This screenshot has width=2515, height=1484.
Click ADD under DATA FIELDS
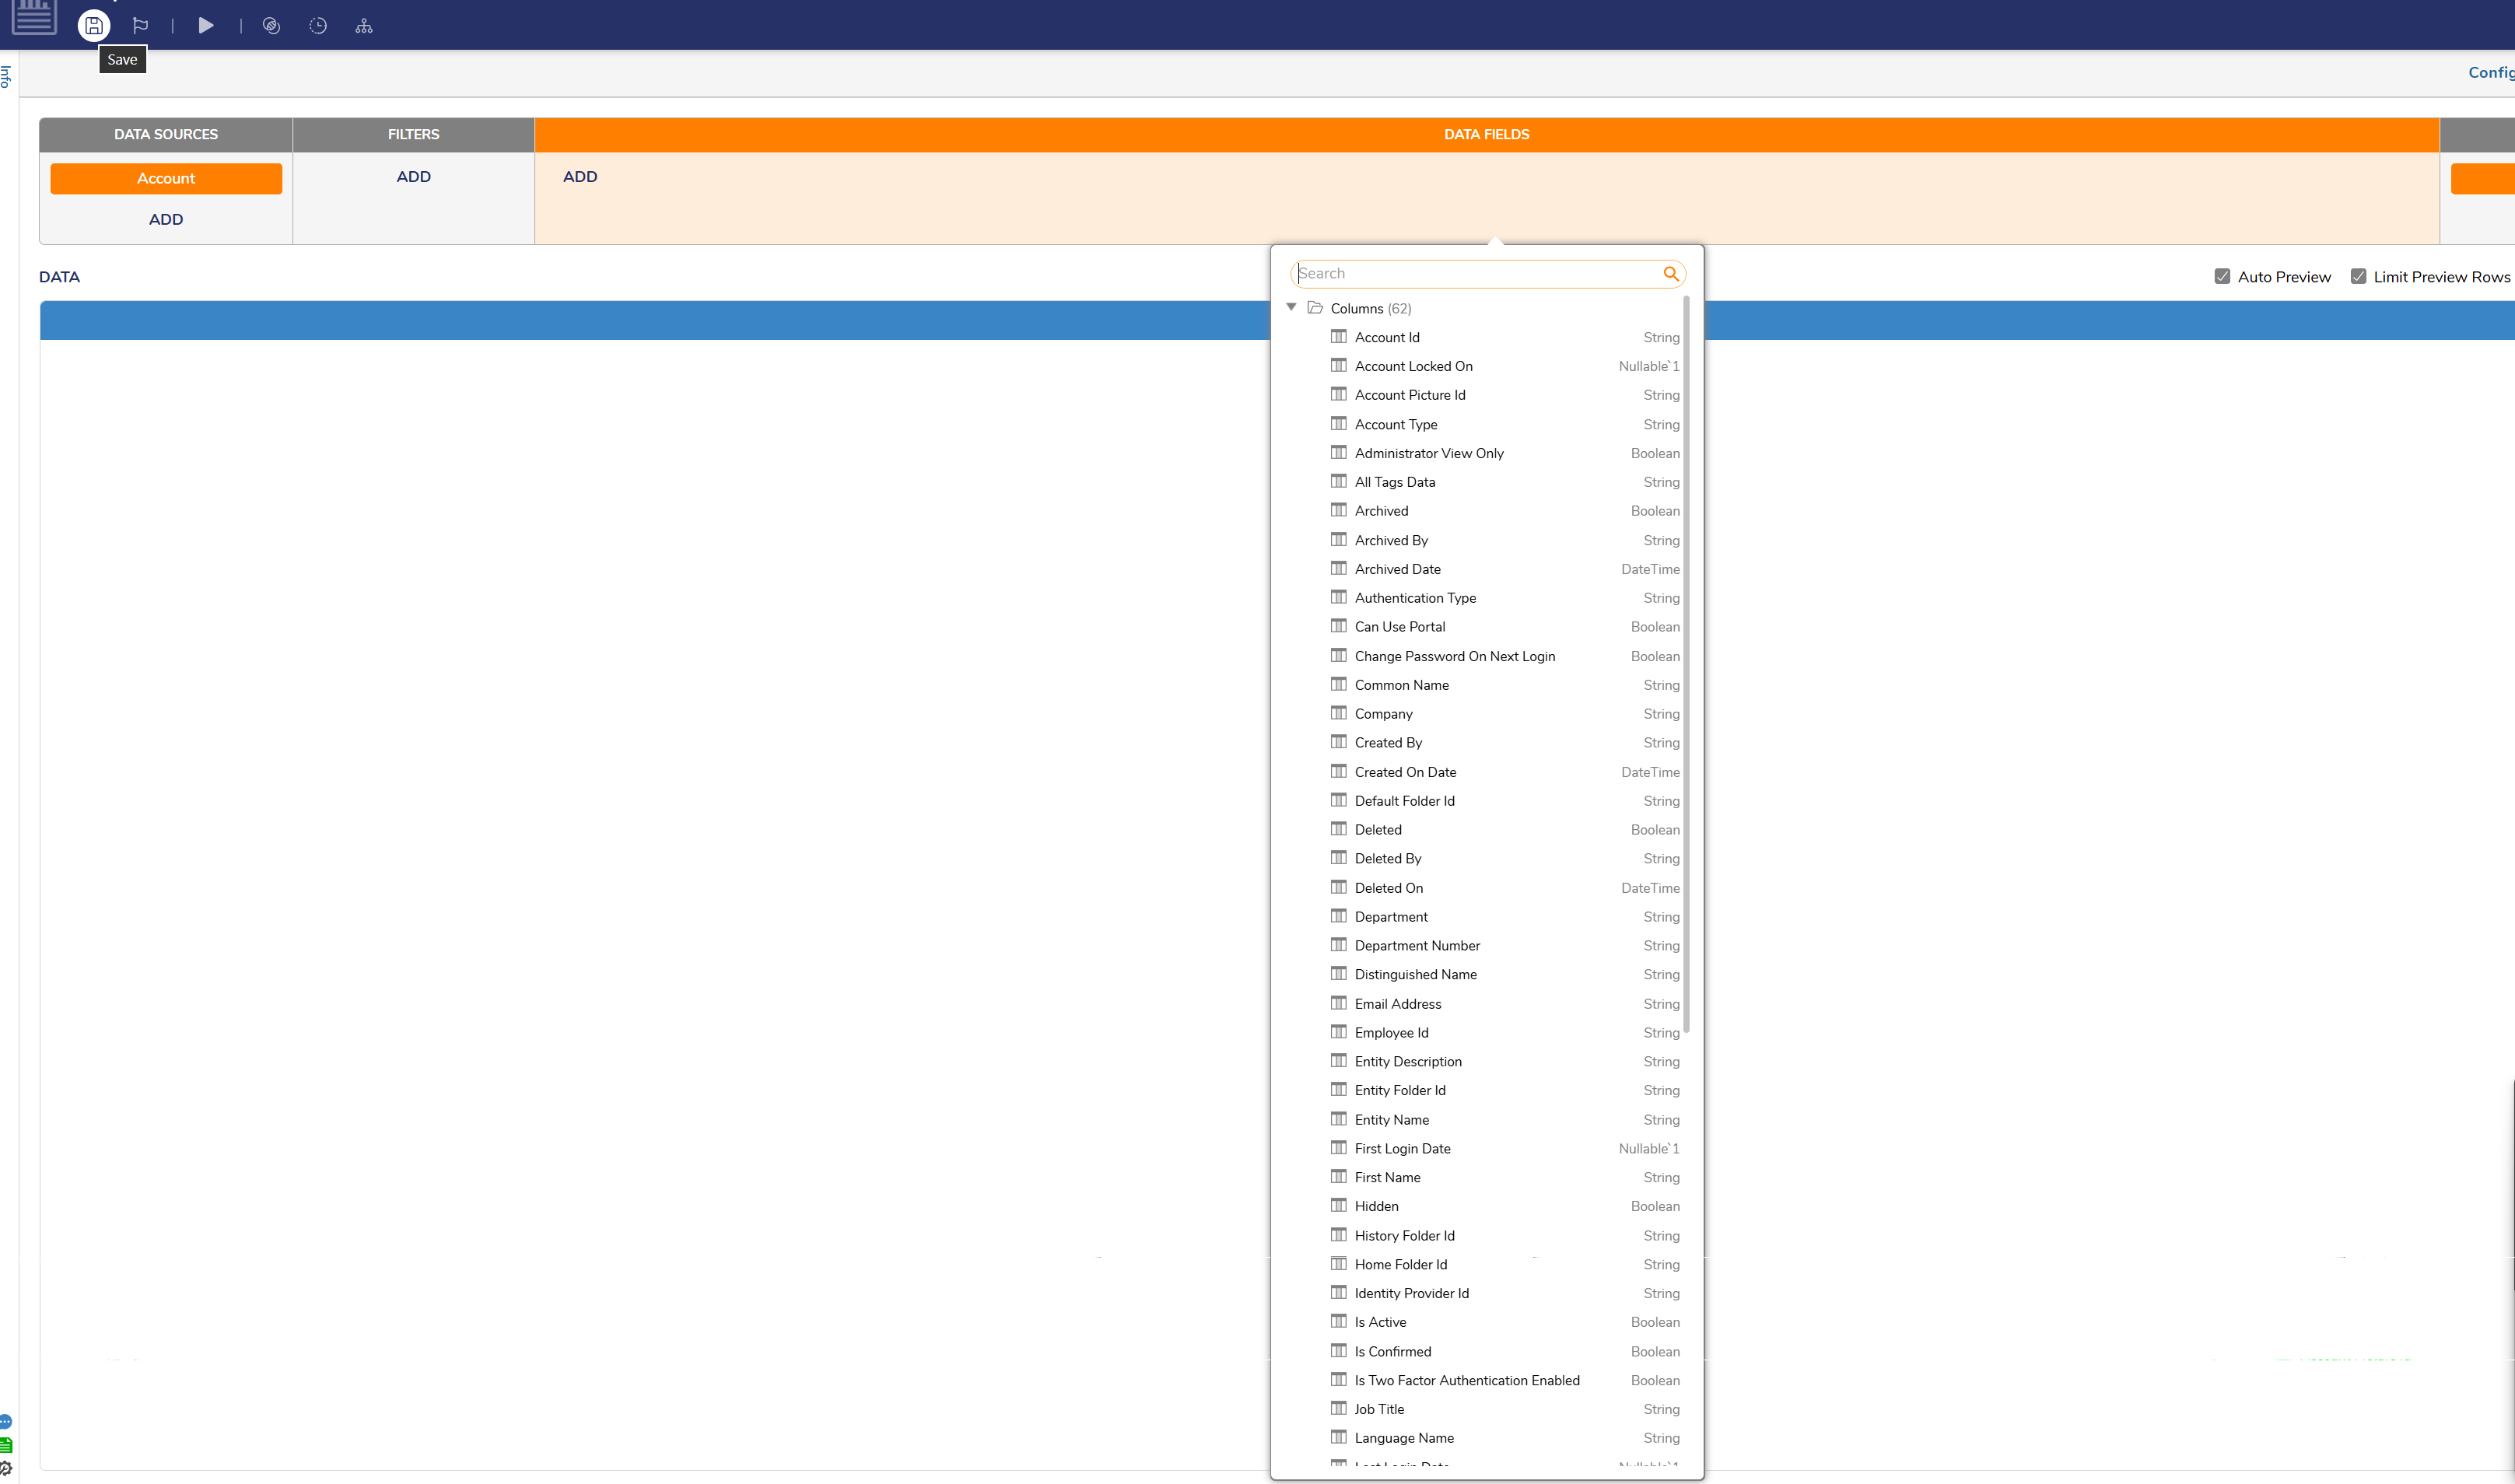click(580, 177)
